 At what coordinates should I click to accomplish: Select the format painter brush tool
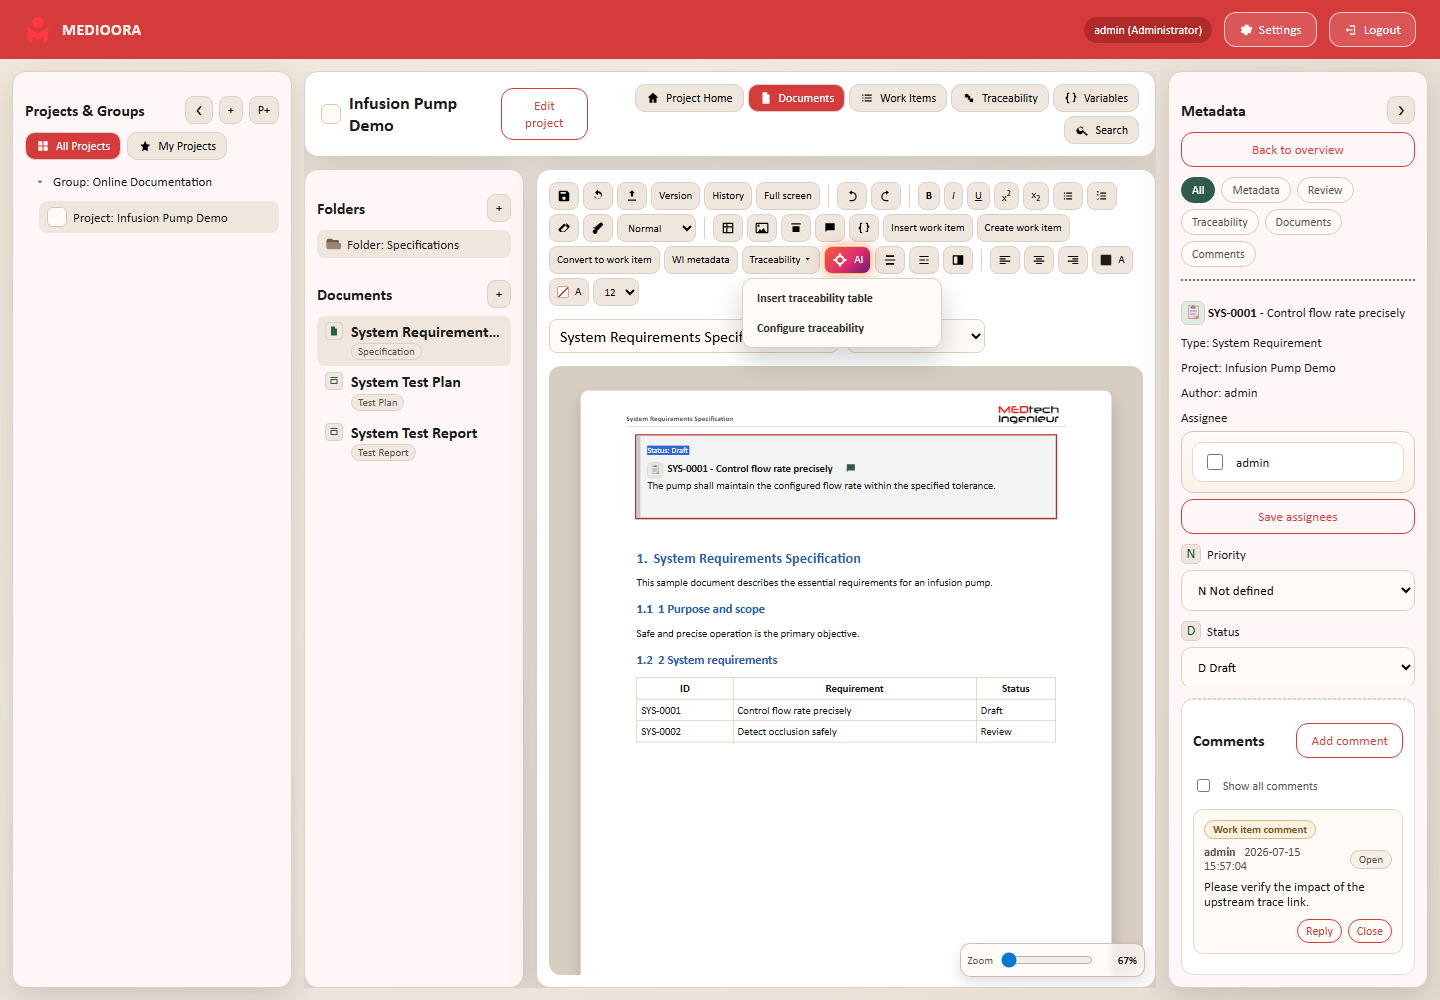click(x=598, y=228)
